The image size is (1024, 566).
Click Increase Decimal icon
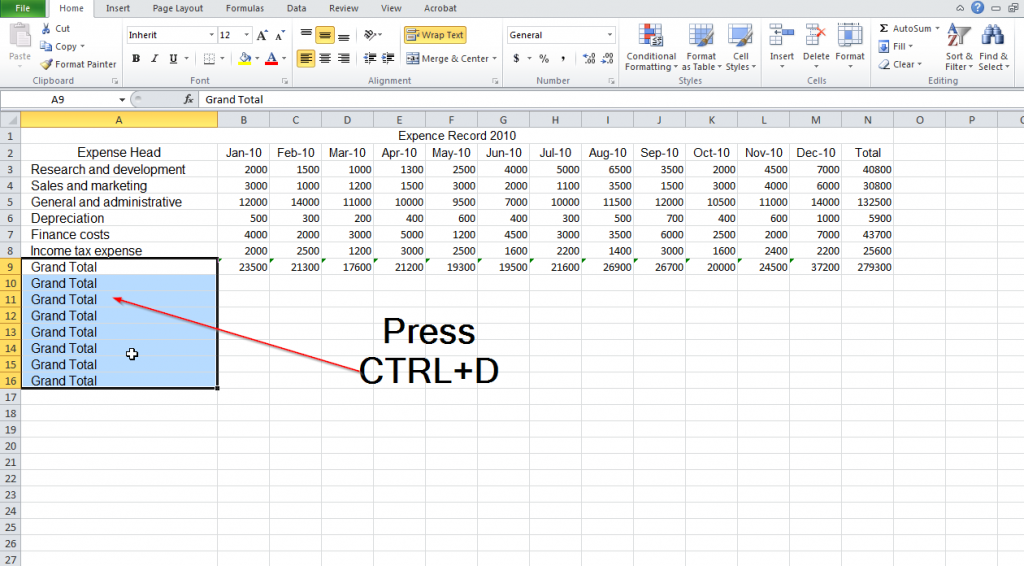[x=589, y=59]
